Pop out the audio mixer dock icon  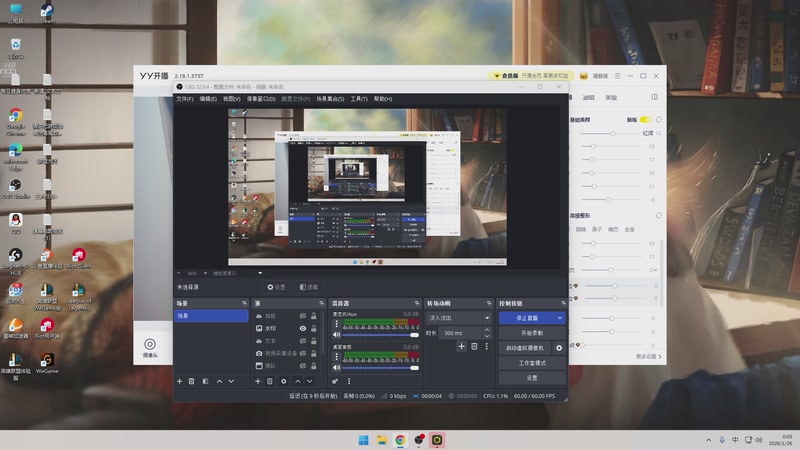coord(417,303)
